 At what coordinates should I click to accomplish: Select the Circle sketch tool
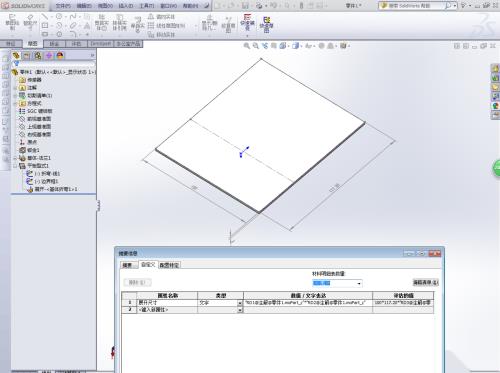click(59, 16)
